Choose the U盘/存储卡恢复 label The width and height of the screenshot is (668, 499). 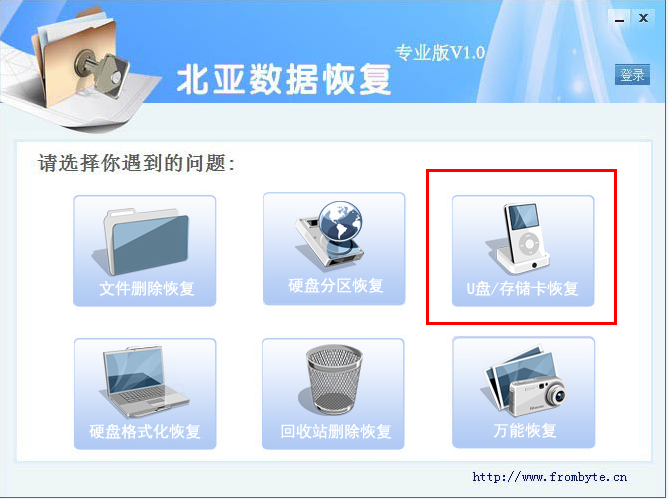522,289
